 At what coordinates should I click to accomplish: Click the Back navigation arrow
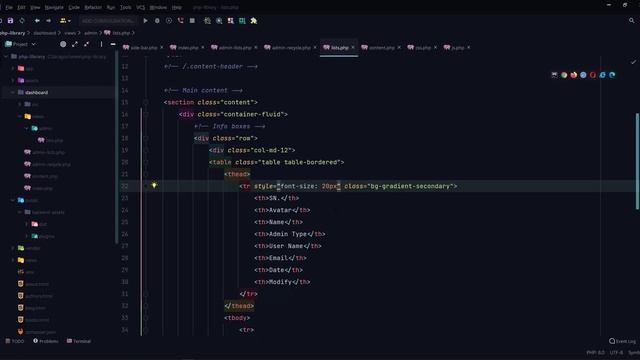[x=37, y=20]
